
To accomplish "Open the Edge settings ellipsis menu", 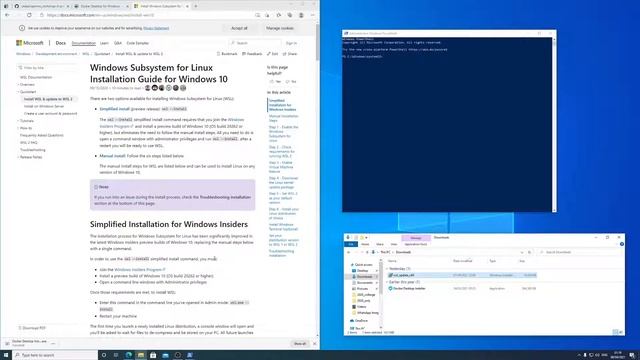I will click(312, 15).
